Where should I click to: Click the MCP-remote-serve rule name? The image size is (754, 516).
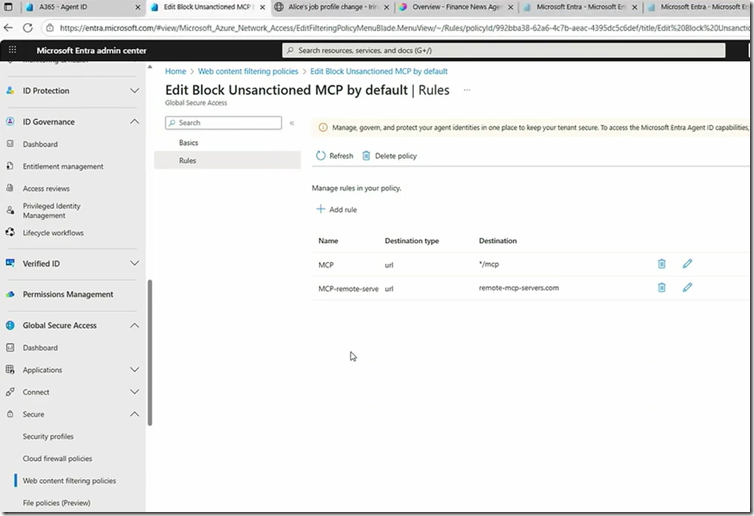[x=348, y=289]
